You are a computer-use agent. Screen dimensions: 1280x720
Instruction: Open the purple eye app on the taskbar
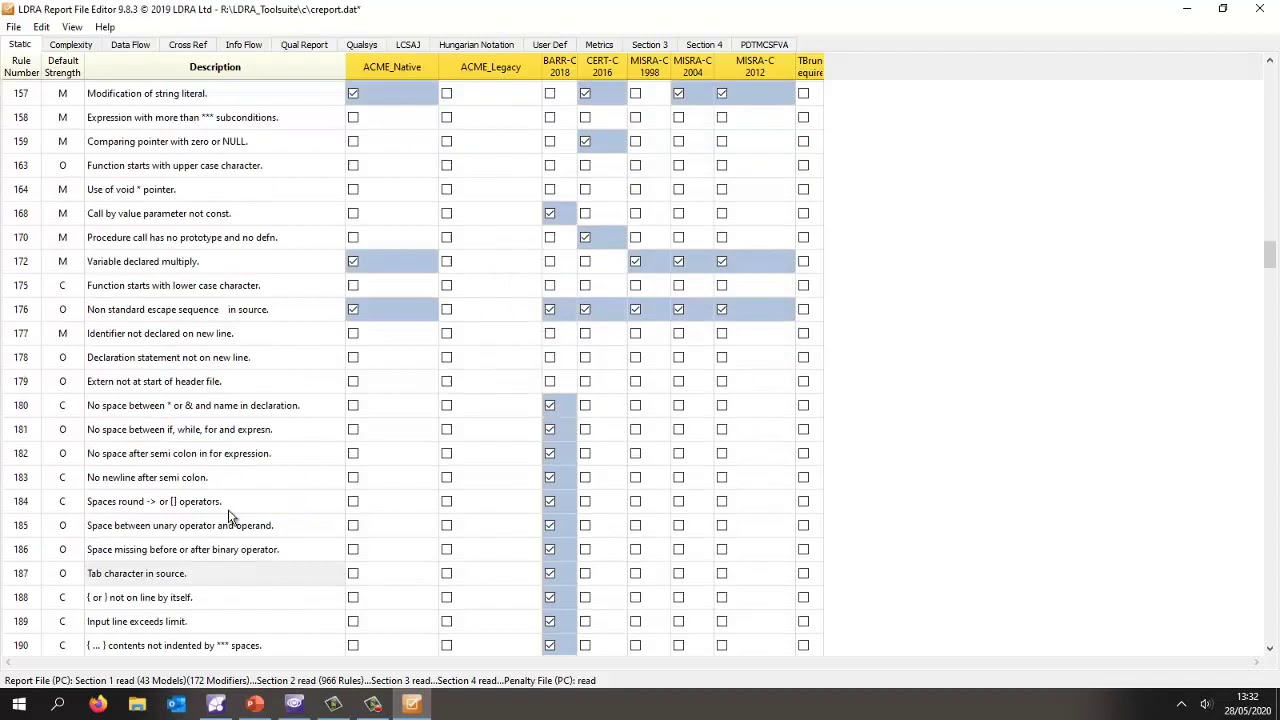[294, 704]
